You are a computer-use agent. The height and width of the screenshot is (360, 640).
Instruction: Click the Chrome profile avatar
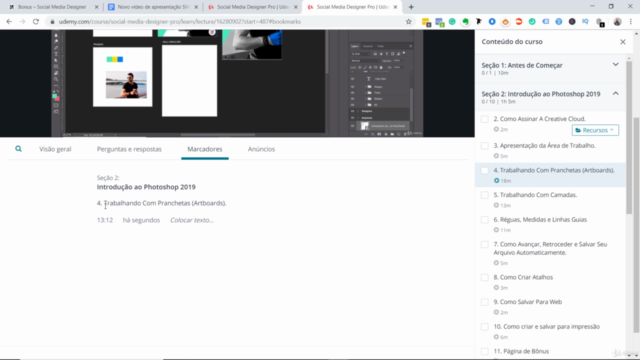coord(617,22)
